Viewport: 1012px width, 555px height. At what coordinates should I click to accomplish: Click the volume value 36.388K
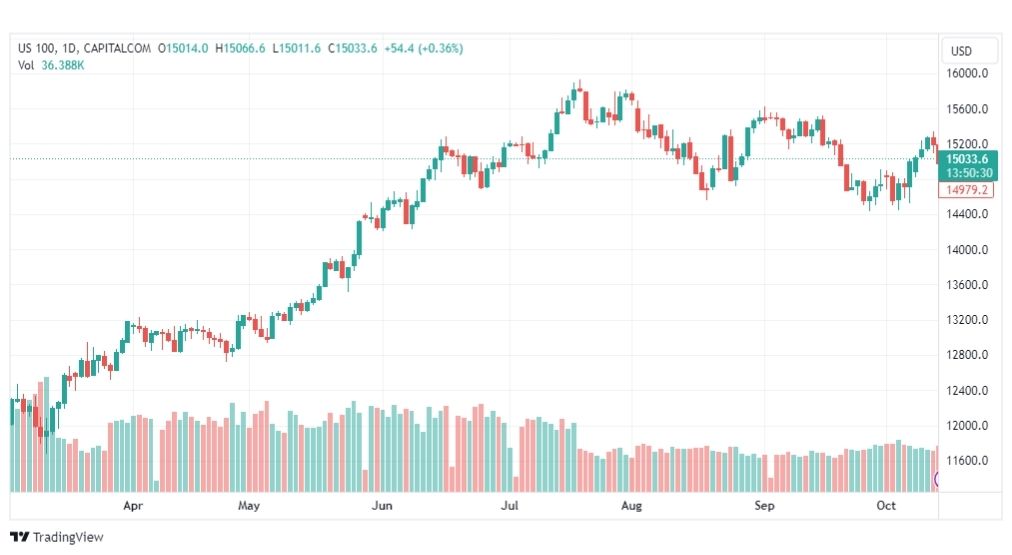pos(61,66)
